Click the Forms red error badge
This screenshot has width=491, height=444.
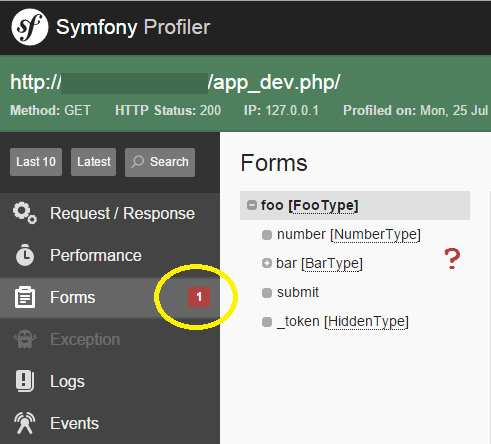199,297
